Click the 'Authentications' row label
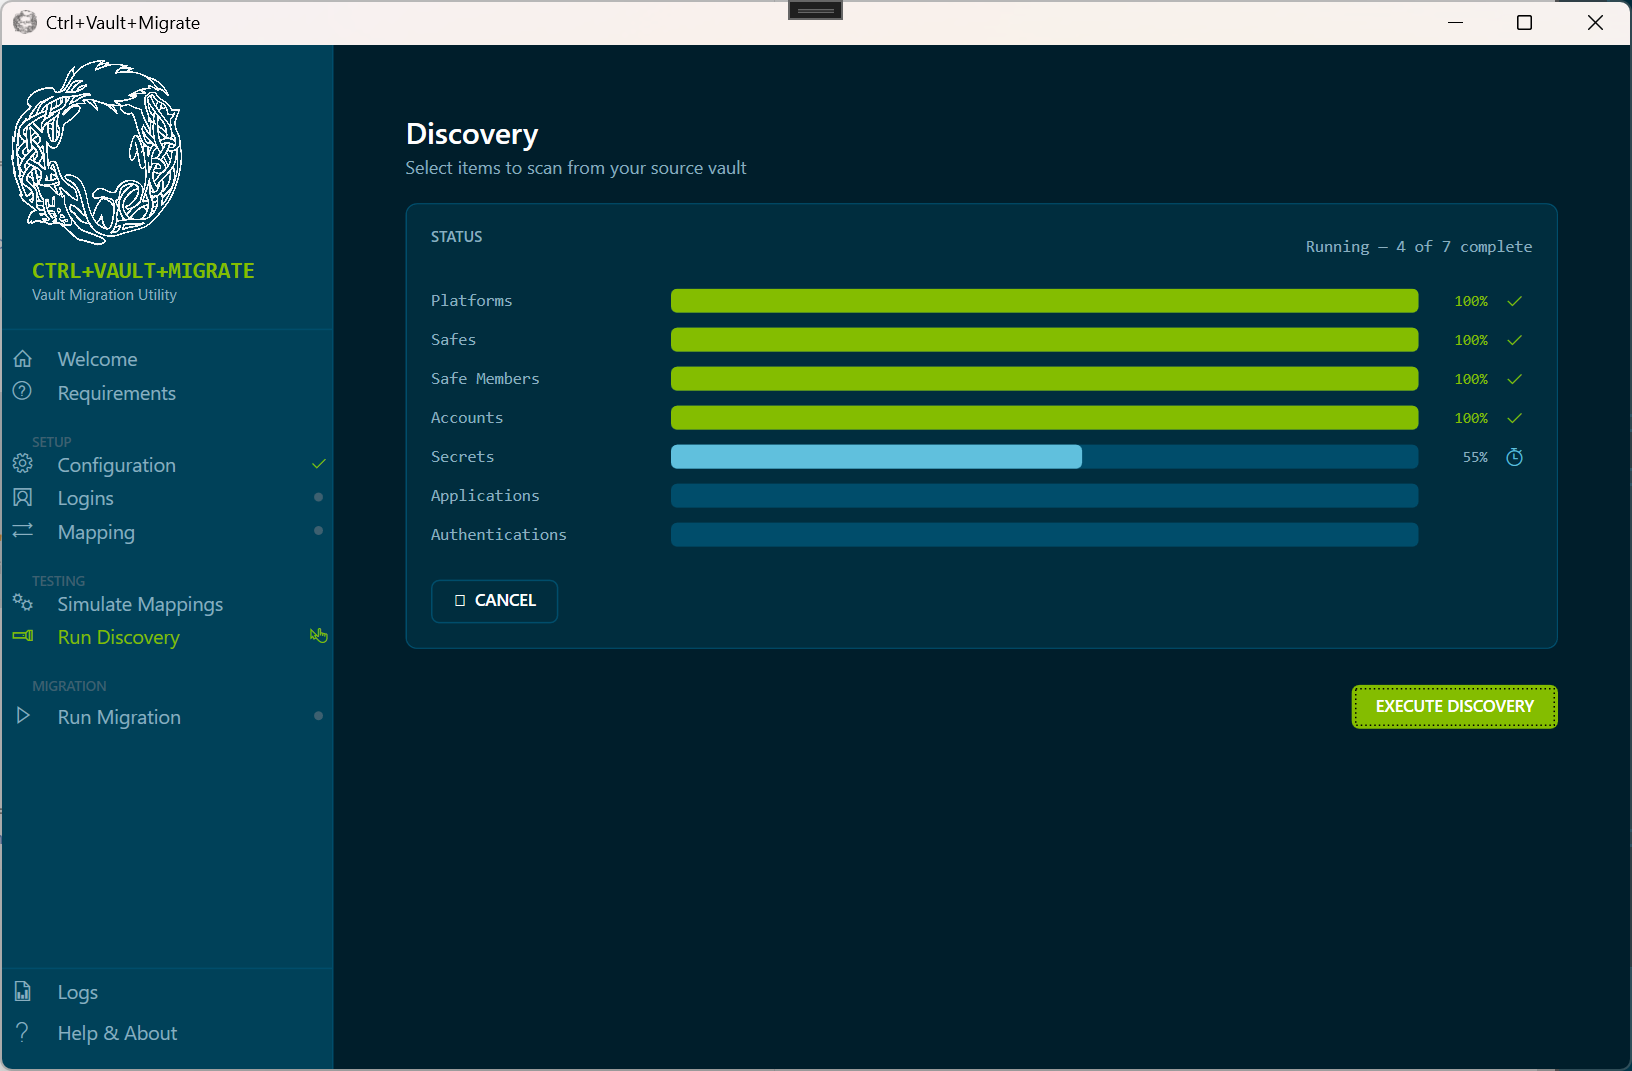 [x=498, y=535]
